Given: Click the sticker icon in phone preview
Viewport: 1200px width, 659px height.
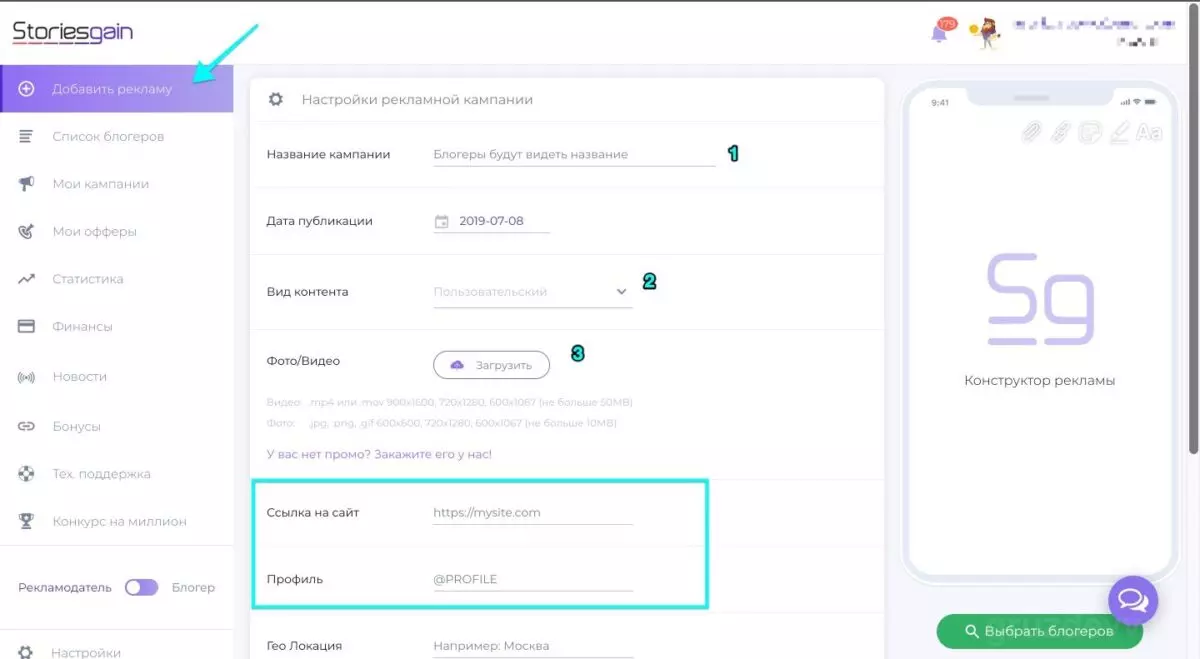Looking at the screenshot, I should point(1091,132).
